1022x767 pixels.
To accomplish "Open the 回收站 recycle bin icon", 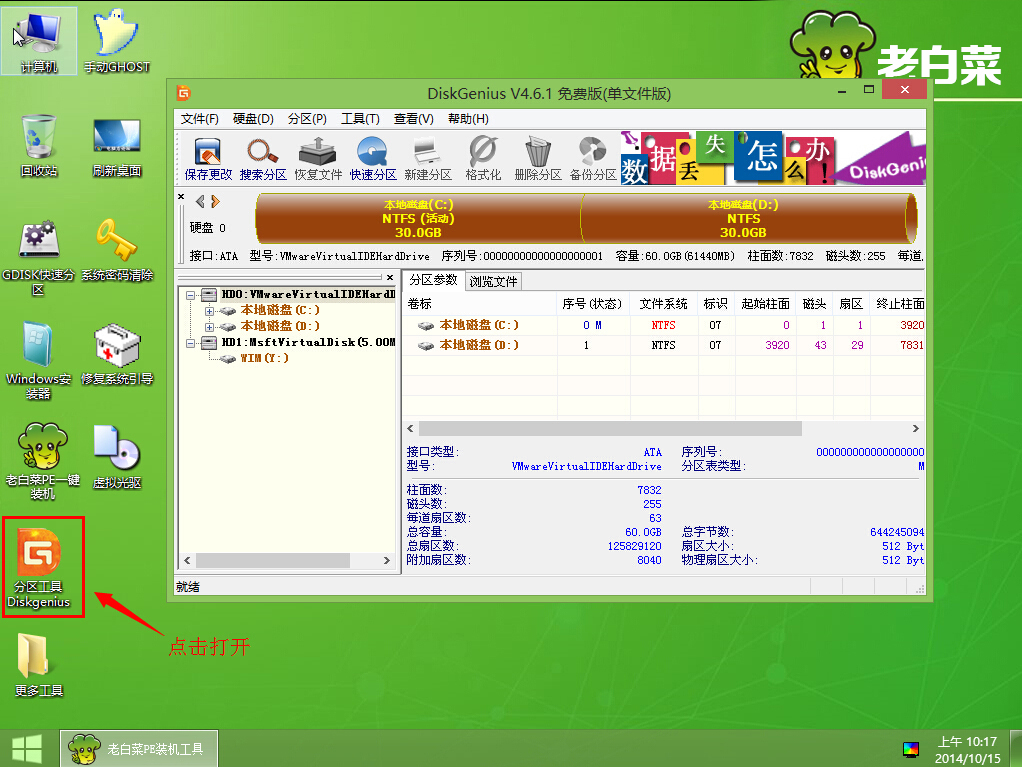I will coord(39,145).
